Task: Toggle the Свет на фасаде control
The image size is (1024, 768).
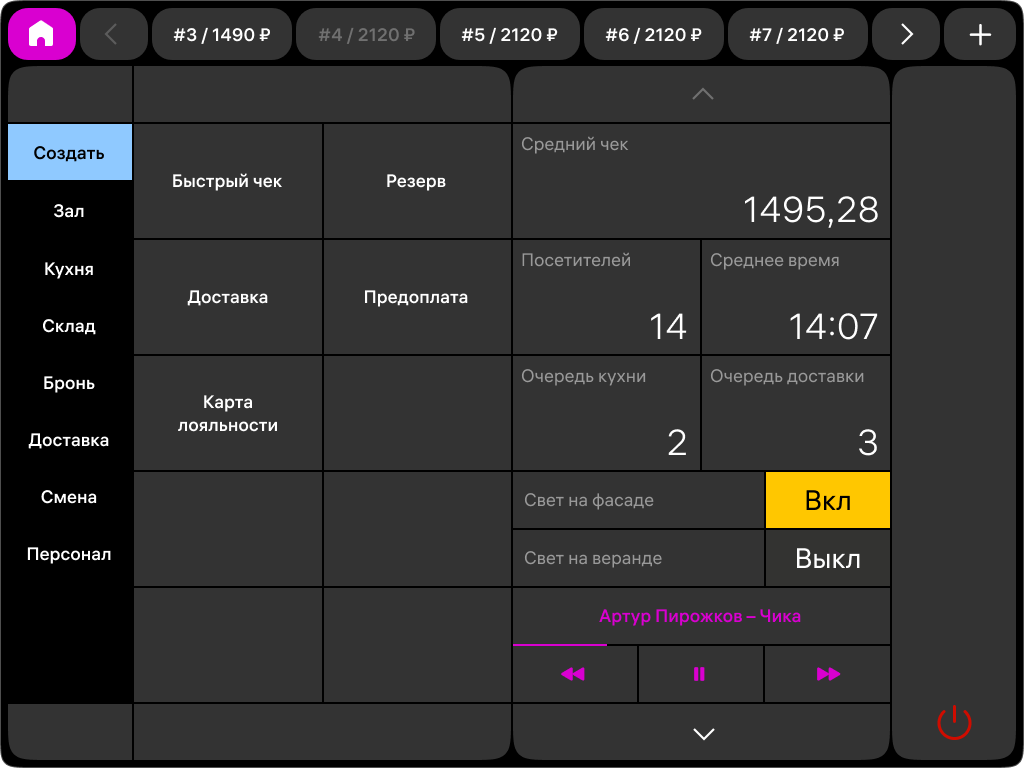Action: (638, 499)
